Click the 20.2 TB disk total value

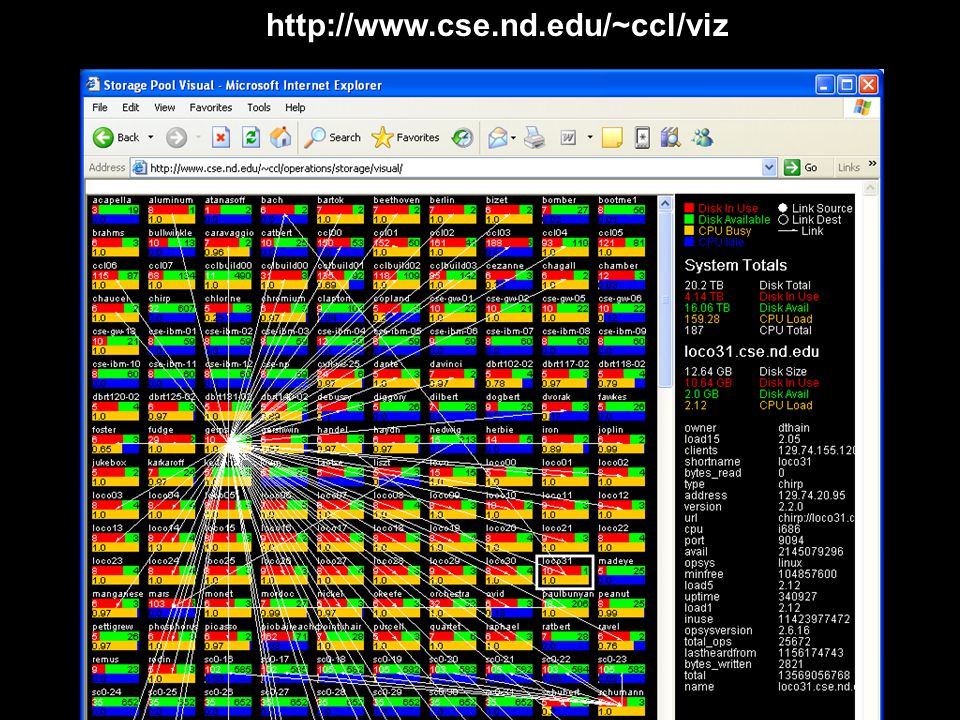tap(704, 285)
